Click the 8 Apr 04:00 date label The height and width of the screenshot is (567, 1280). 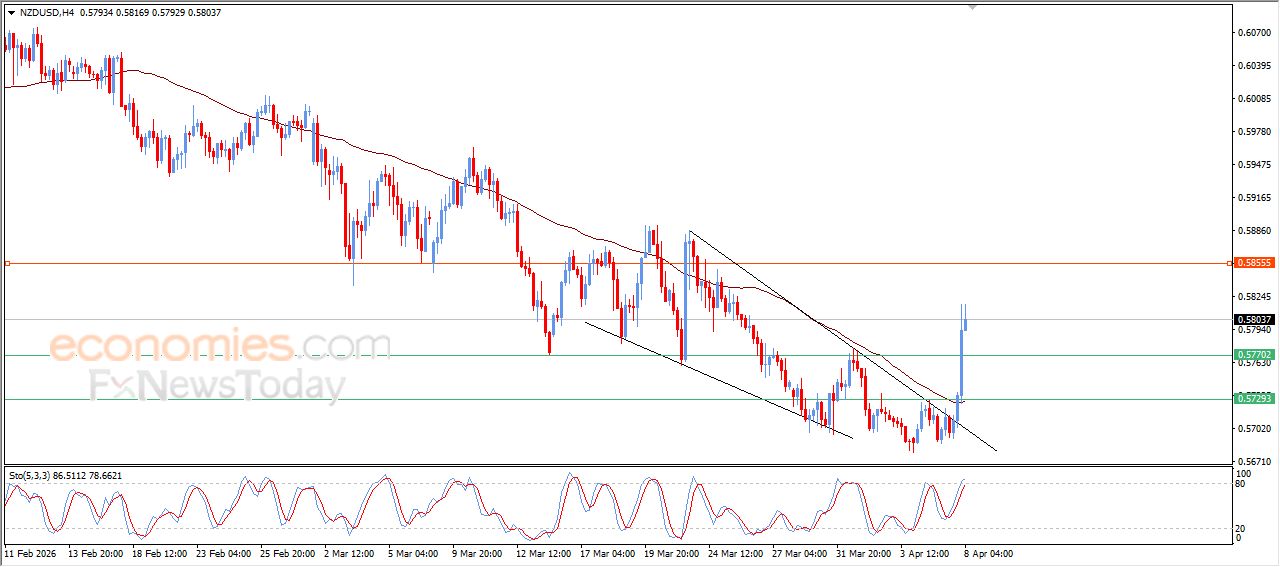tap(987, 552)
